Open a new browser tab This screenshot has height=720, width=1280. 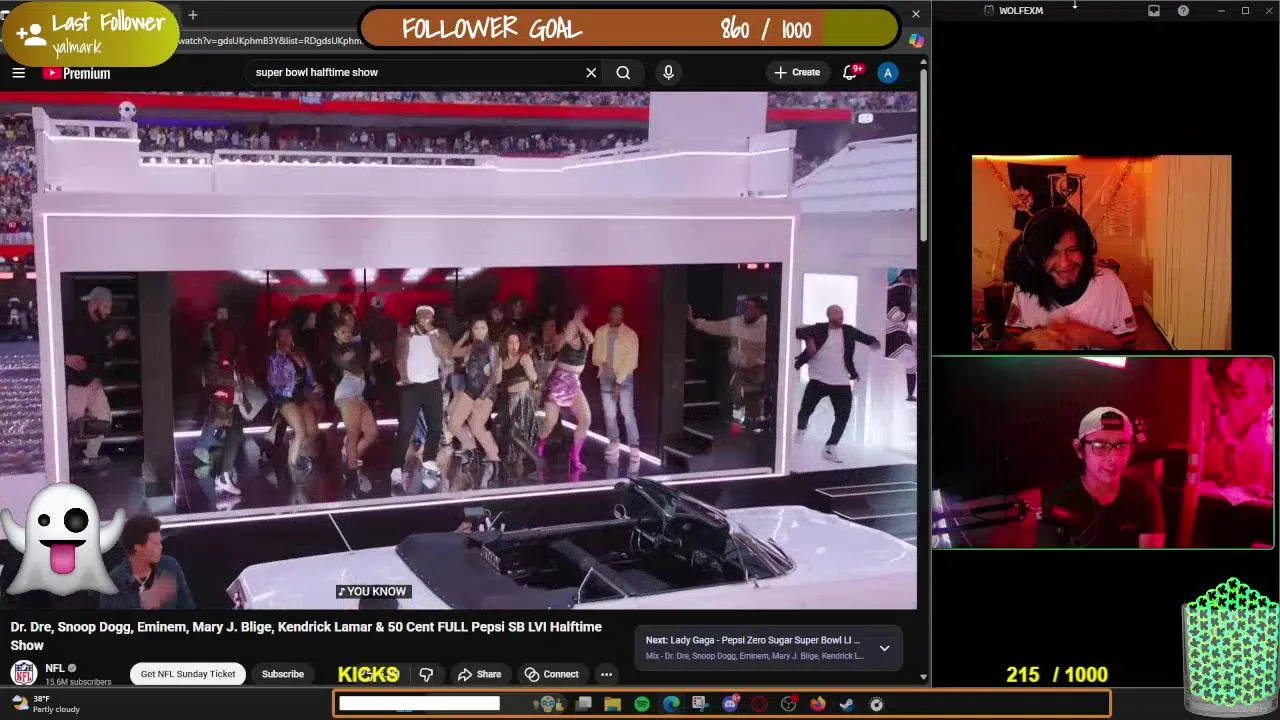click(x=193, y=15)
